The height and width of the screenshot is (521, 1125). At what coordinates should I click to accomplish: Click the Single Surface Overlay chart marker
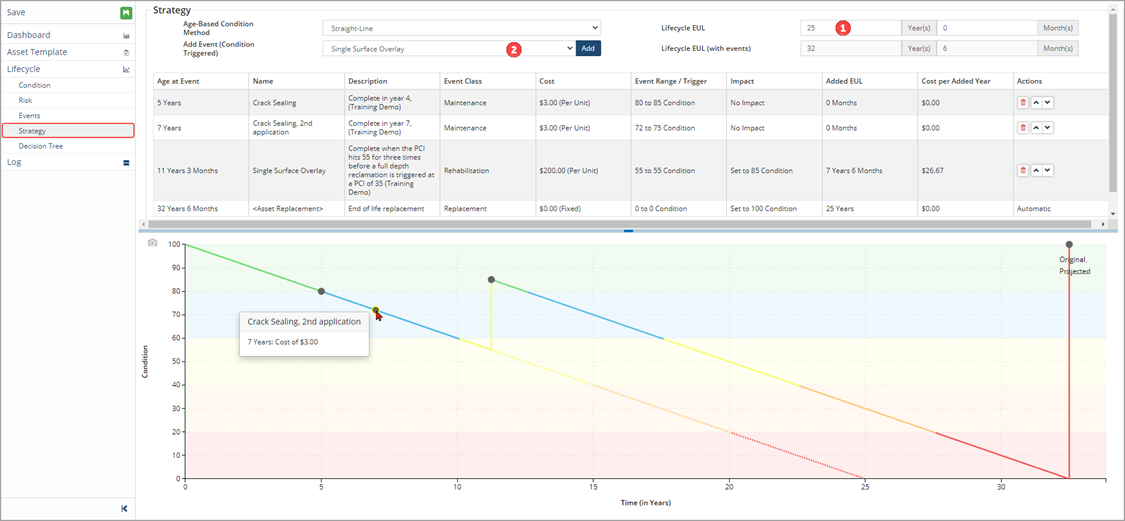(491, 280)
